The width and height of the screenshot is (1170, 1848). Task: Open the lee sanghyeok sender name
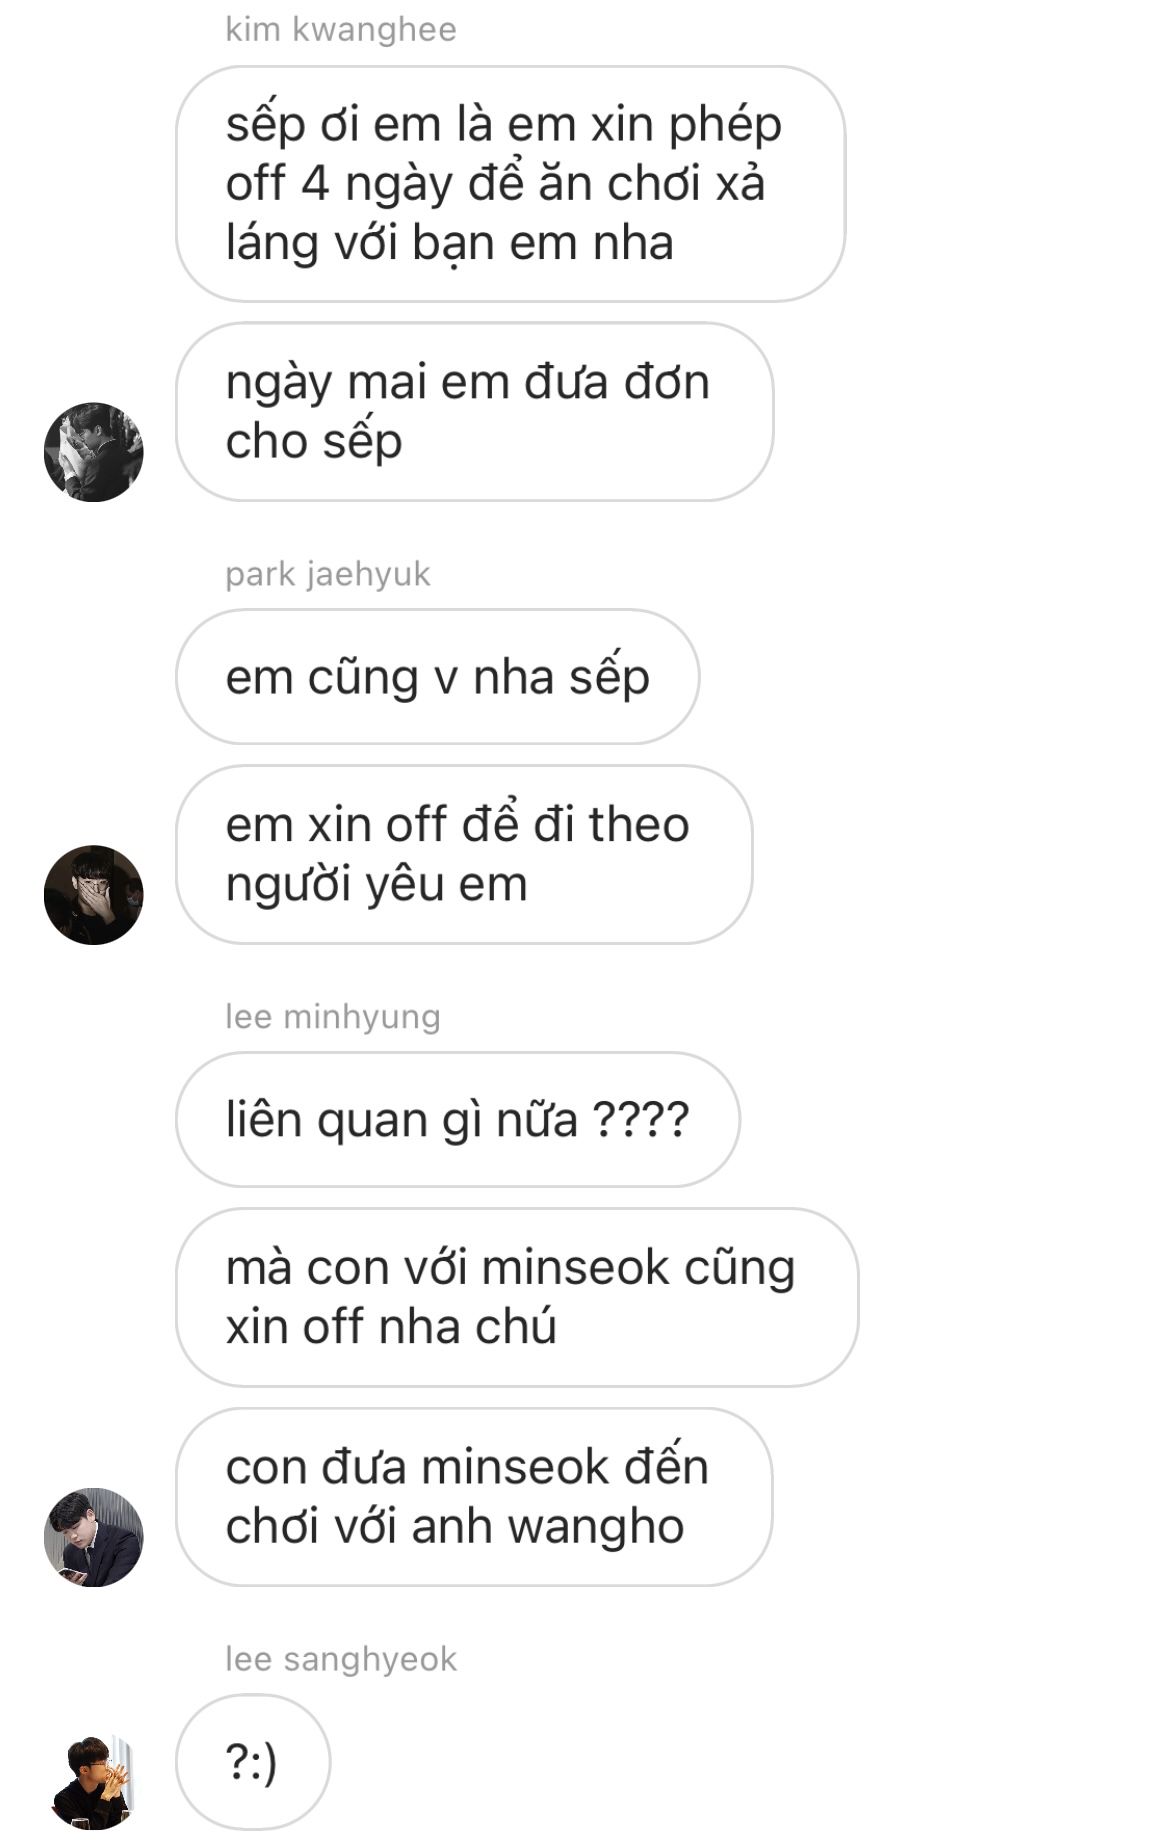coord(341,1659)
